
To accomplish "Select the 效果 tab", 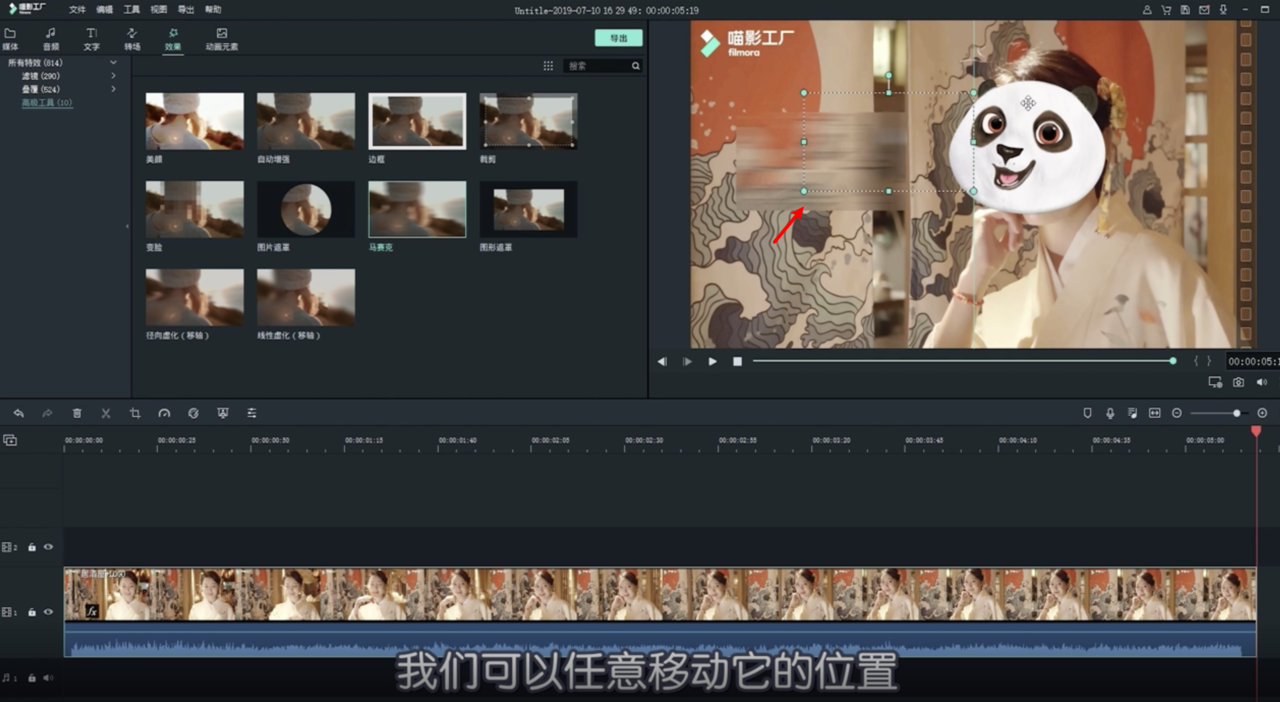I will pos(173,39).
